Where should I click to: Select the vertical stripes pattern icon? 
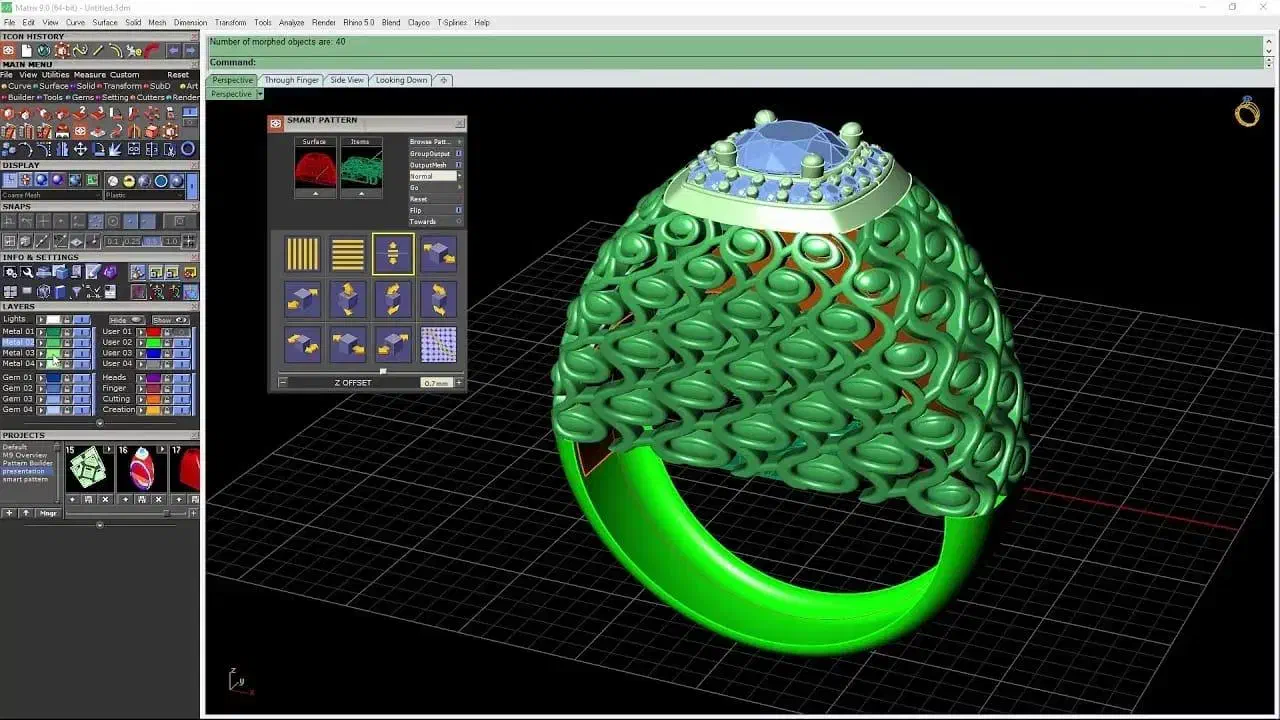[x=302, y=254]
